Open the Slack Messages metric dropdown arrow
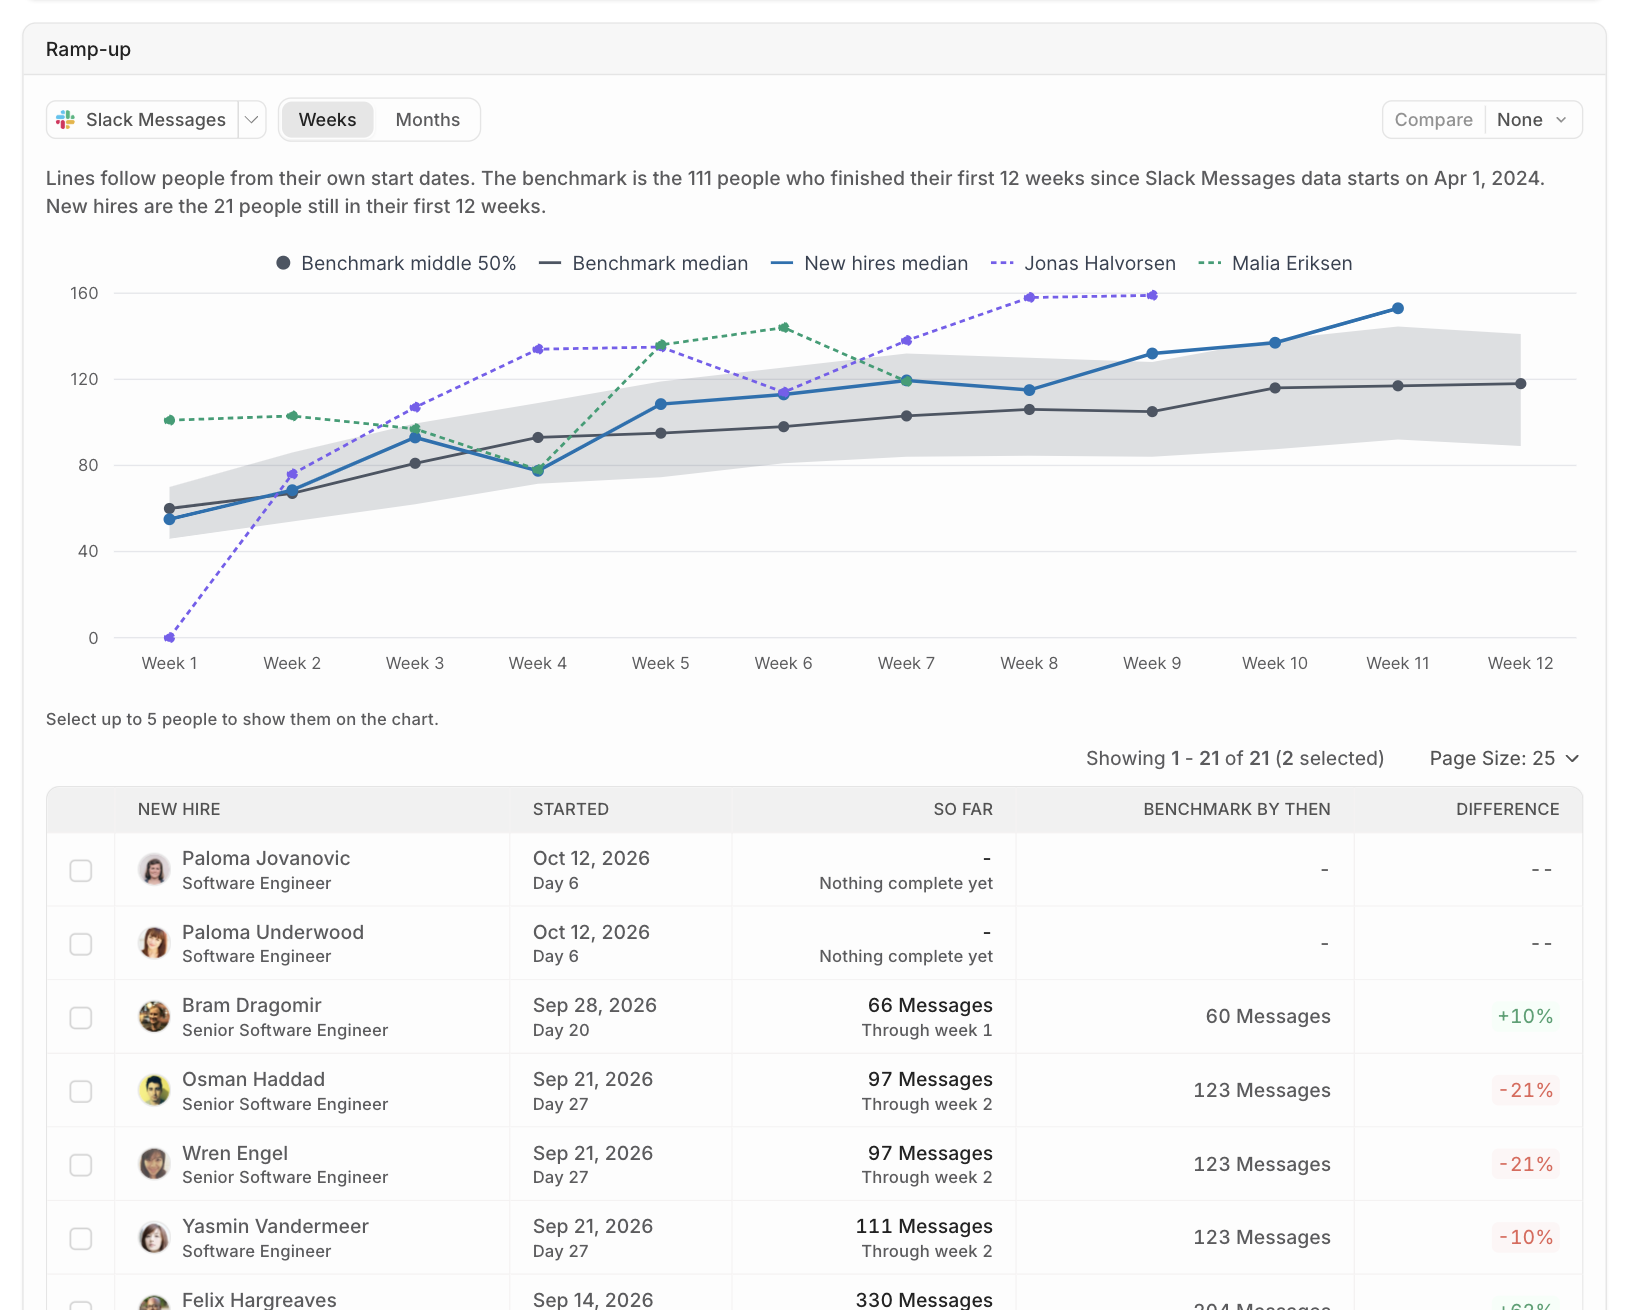The height and width of the screenshot is (1310, 1629). coord(252,120)
